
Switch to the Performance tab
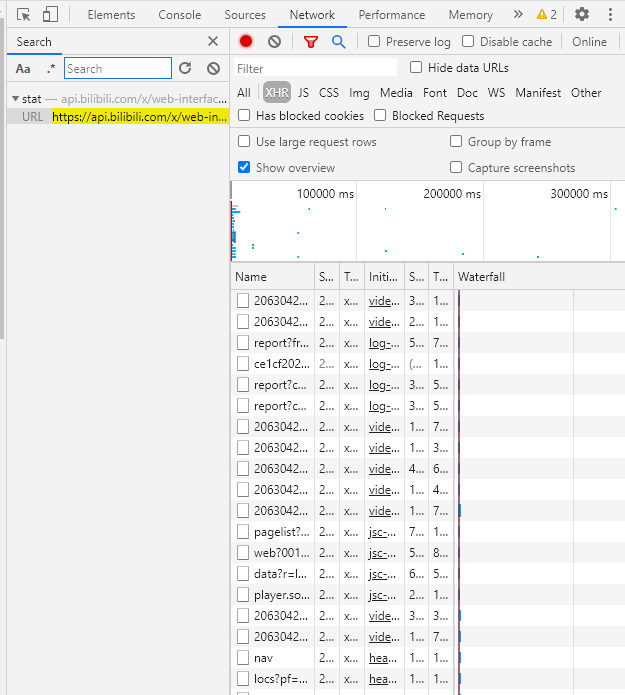391,15
